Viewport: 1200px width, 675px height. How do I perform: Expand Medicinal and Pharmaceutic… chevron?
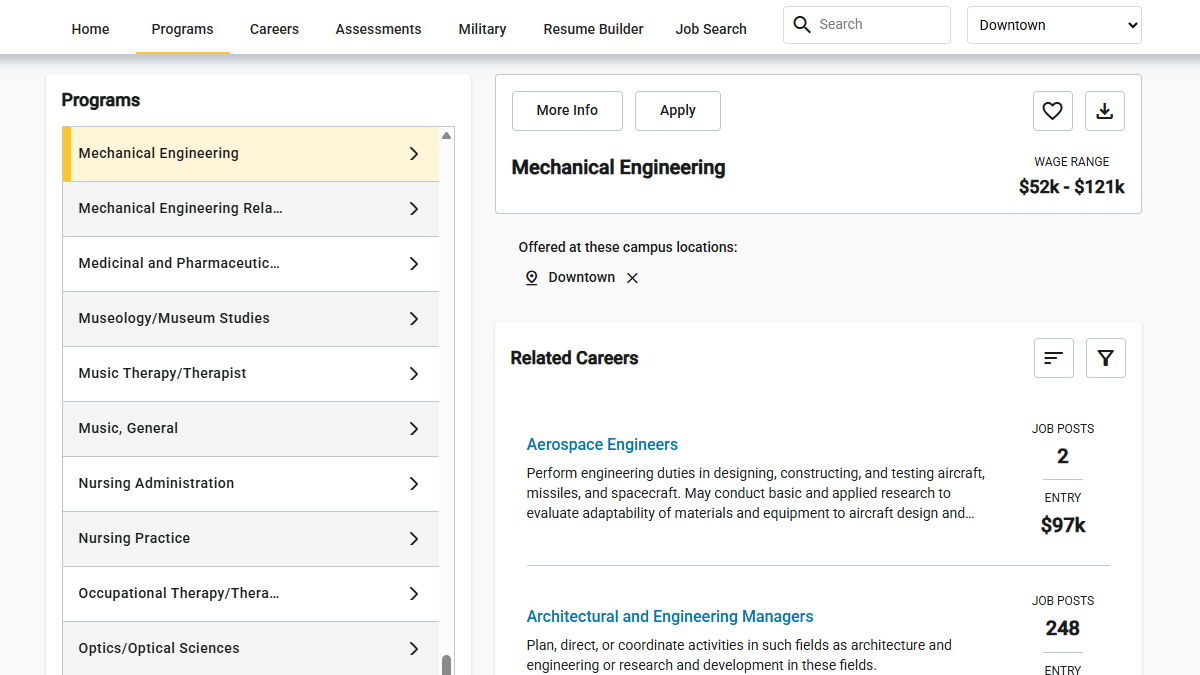tap(414, 264)
